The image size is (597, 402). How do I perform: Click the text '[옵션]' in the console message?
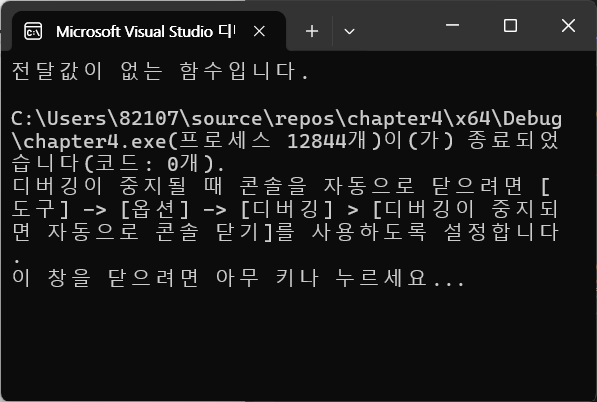pyautogui.click(x=154, y=210)
